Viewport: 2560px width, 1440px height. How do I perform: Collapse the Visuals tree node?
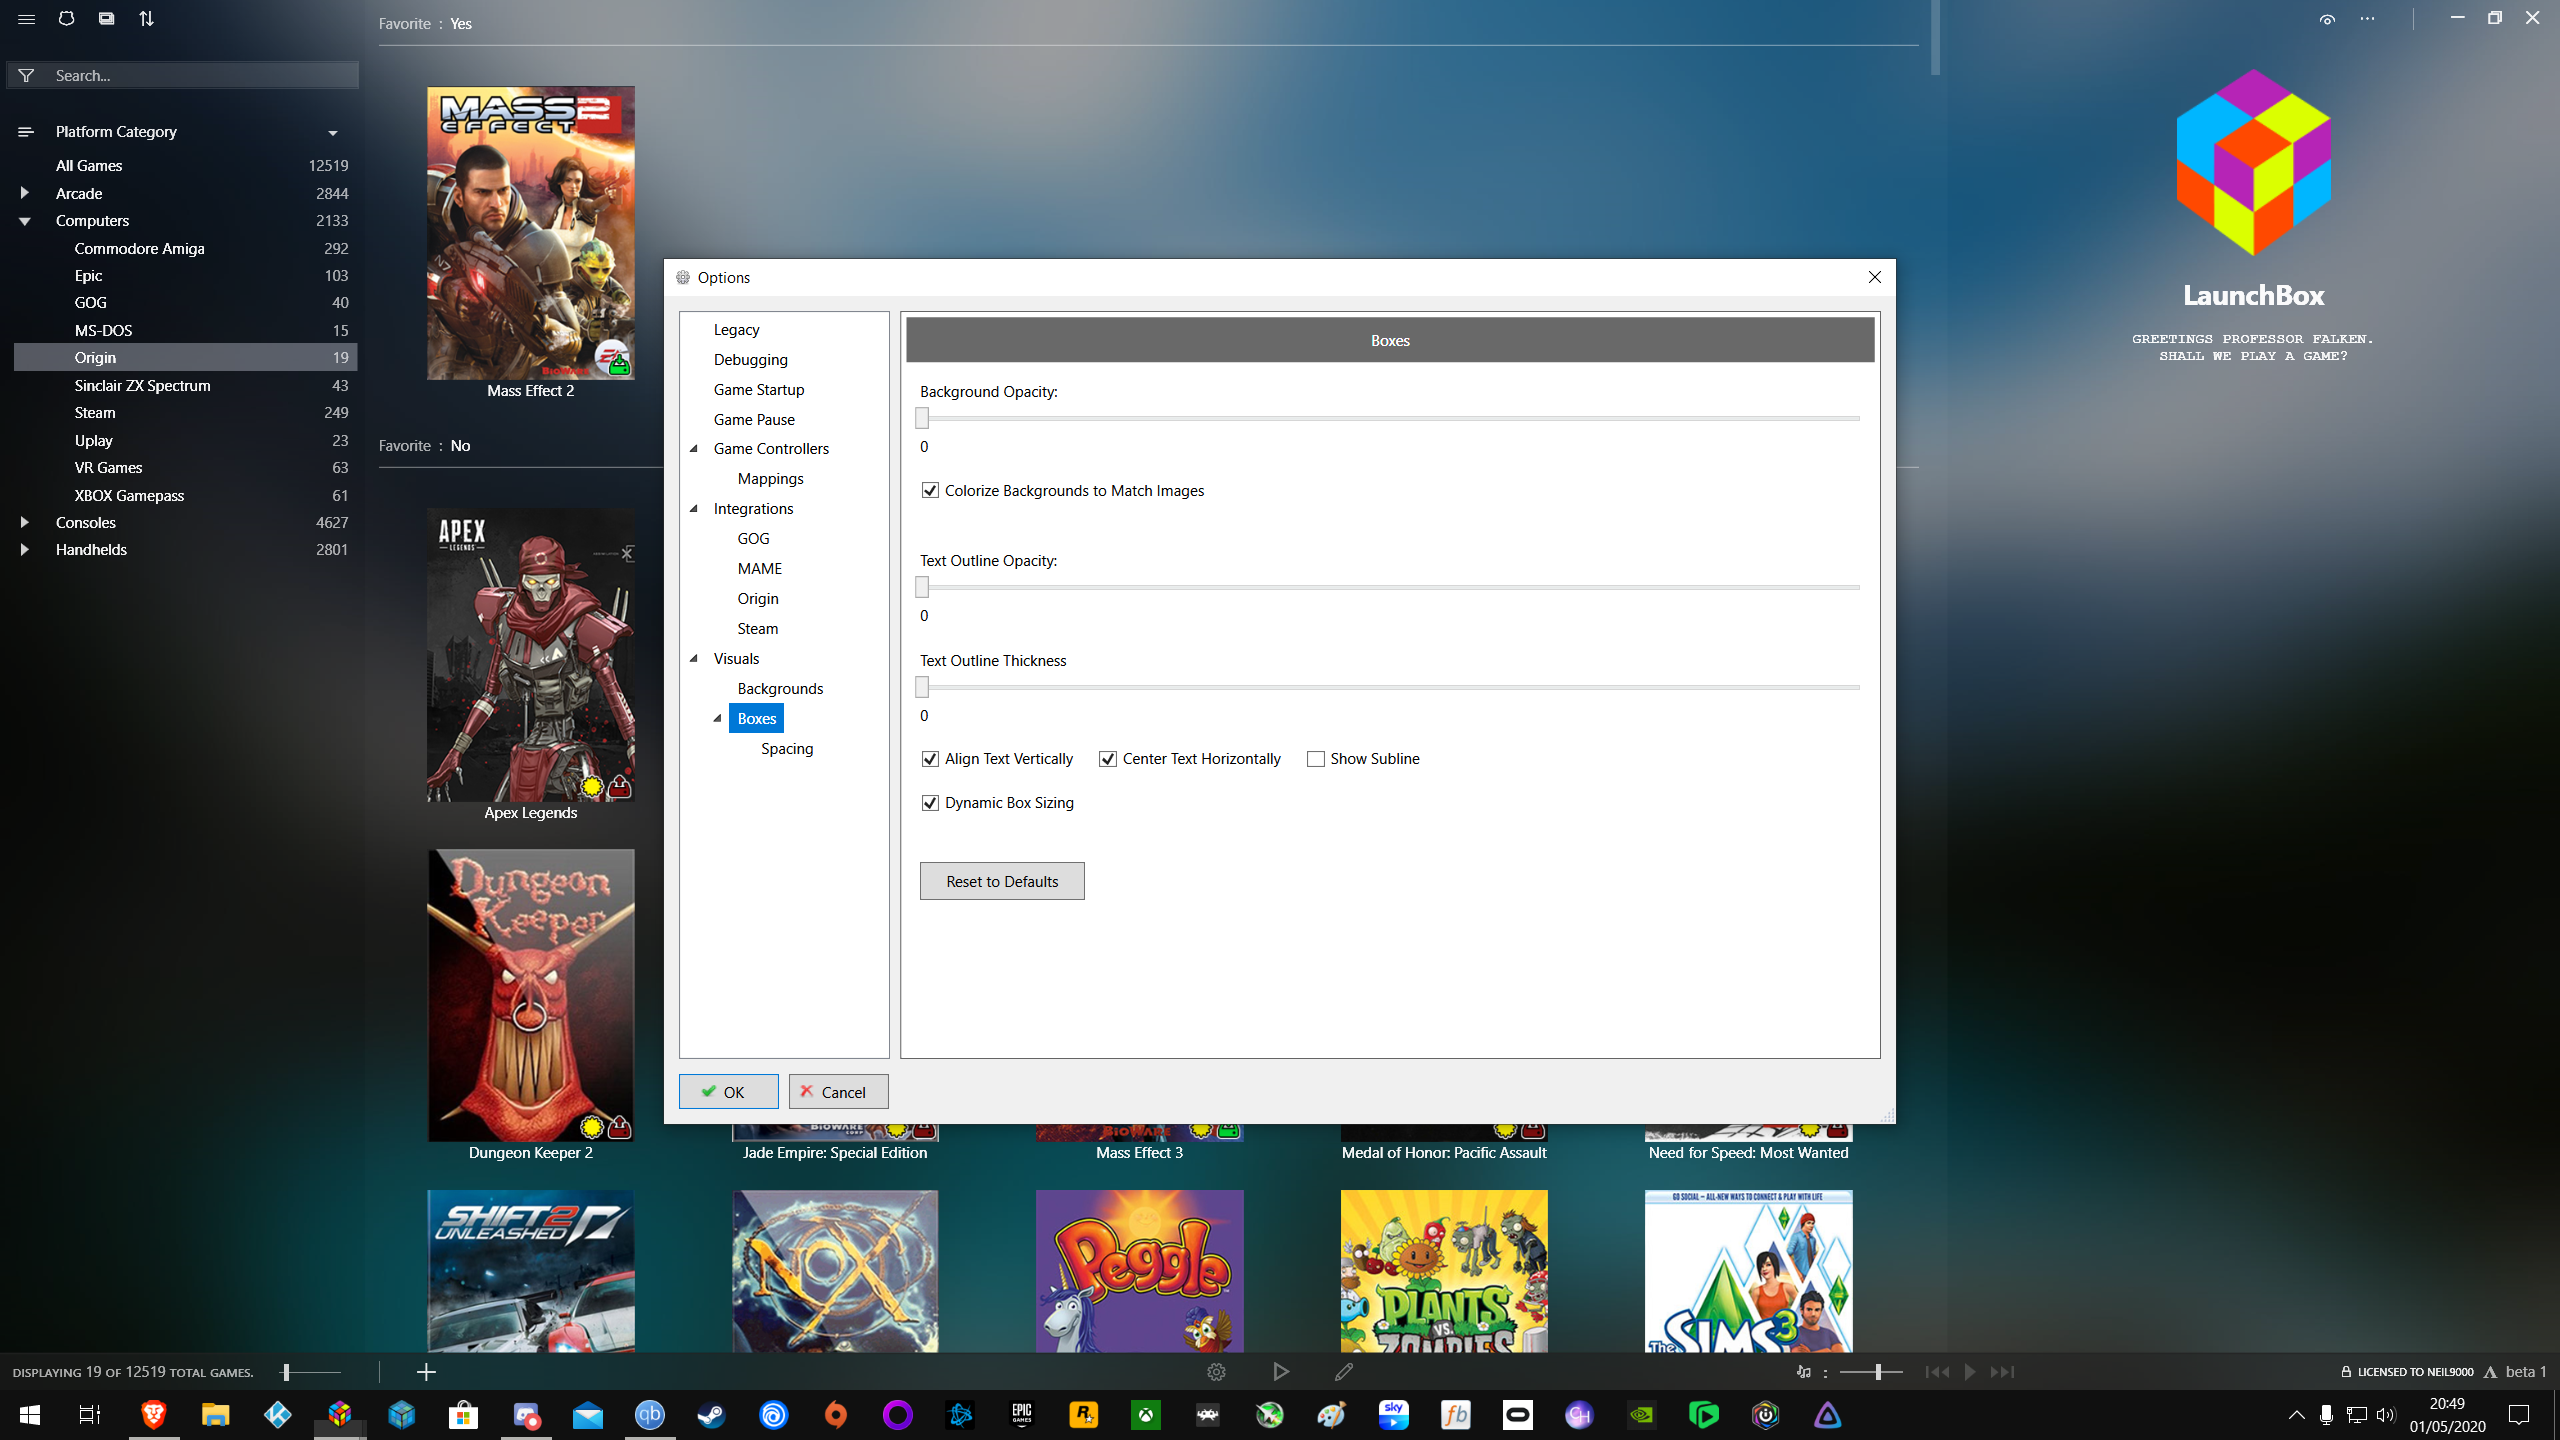pos(694,658)
